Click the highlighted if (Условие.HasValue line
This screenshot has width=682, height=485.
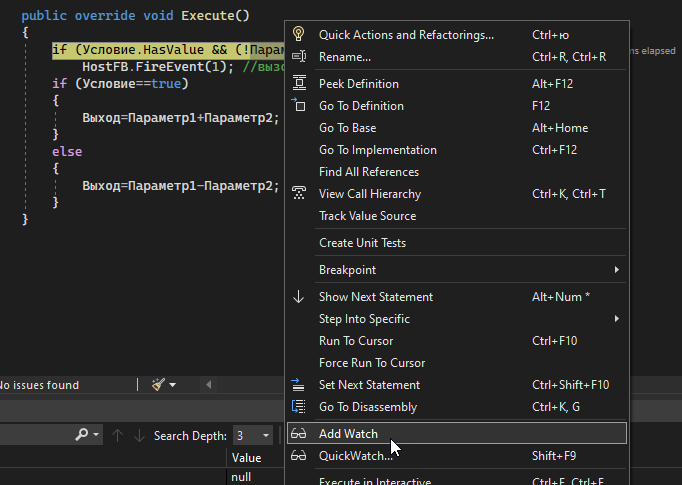click(x=168, y=50)
